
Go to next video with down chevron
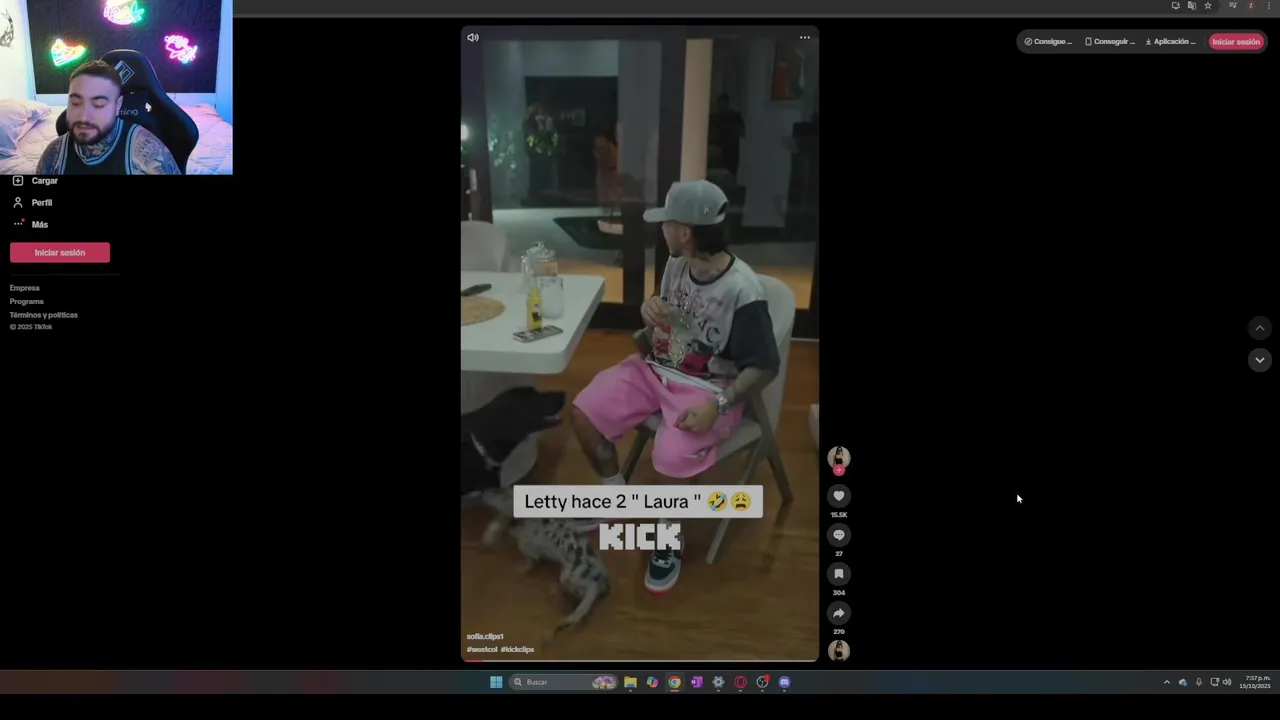click(x=1260, y=360)
